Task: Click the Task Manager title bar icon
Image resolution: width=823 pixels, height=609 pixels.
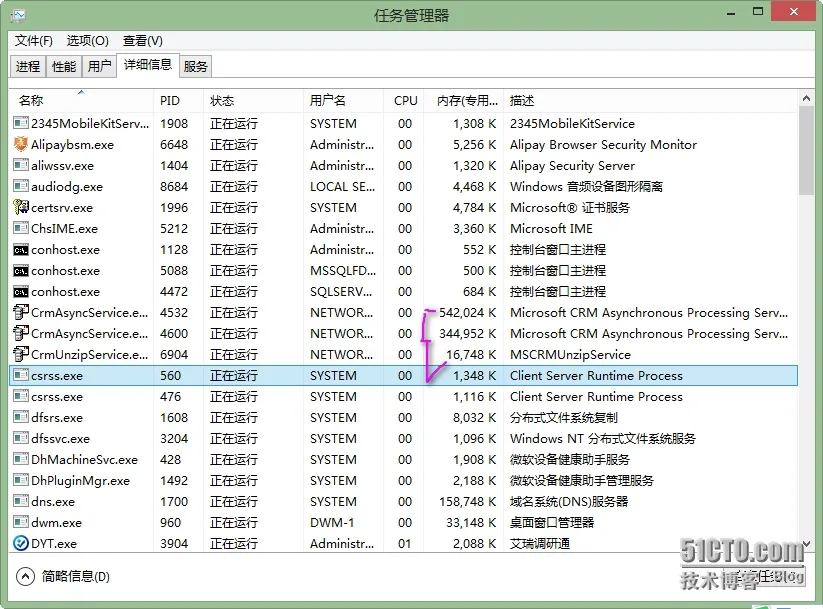Action: (18, 16)
